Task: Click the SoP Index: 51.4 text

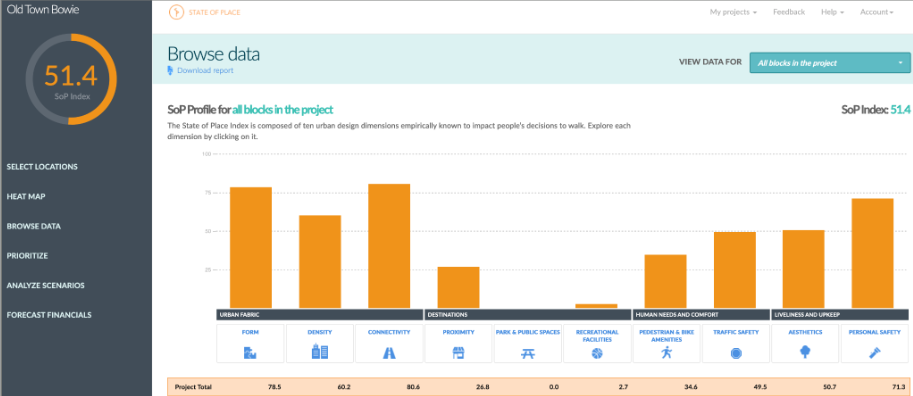Action: (x=875, y=109)
